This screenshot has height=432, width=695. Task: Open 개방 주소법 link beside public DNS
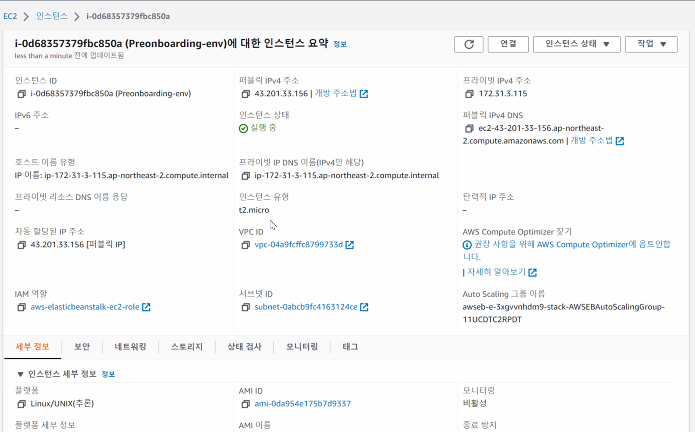point(592,141)
